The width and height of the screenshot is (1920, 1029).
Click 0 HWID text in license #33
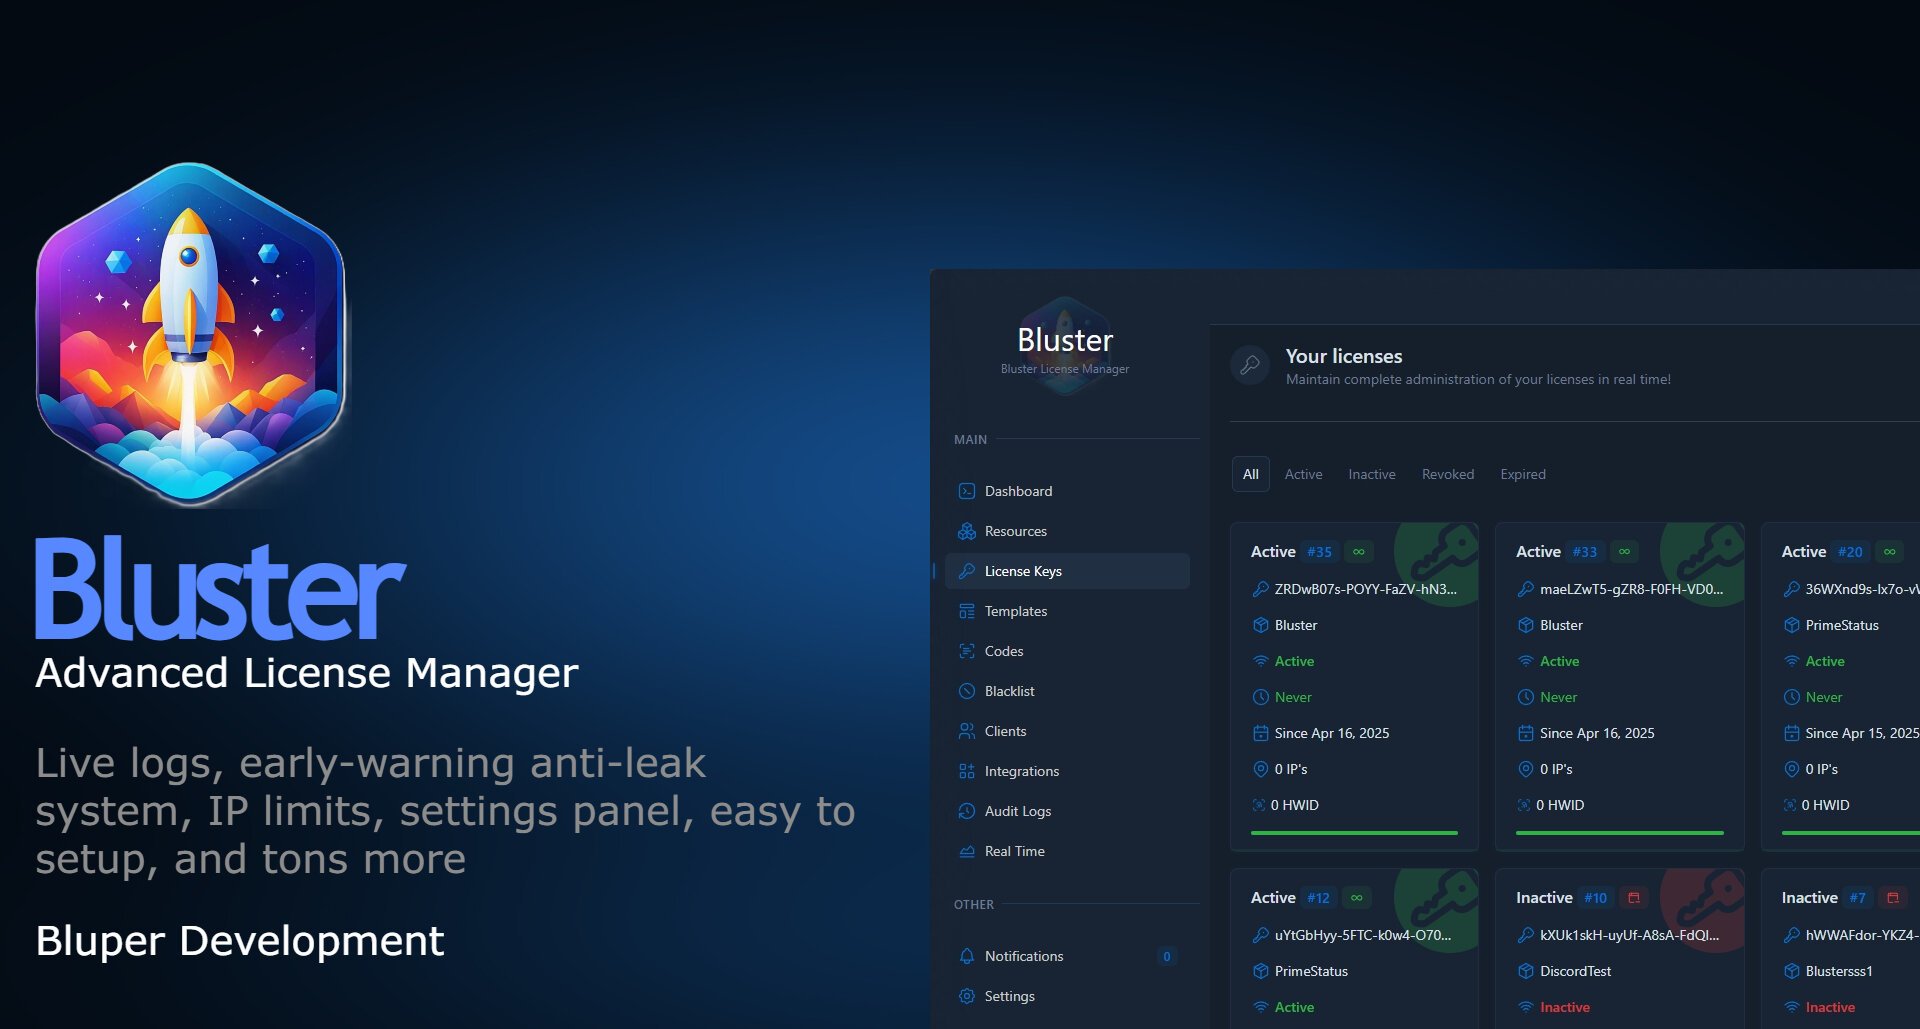(1559, 805)
